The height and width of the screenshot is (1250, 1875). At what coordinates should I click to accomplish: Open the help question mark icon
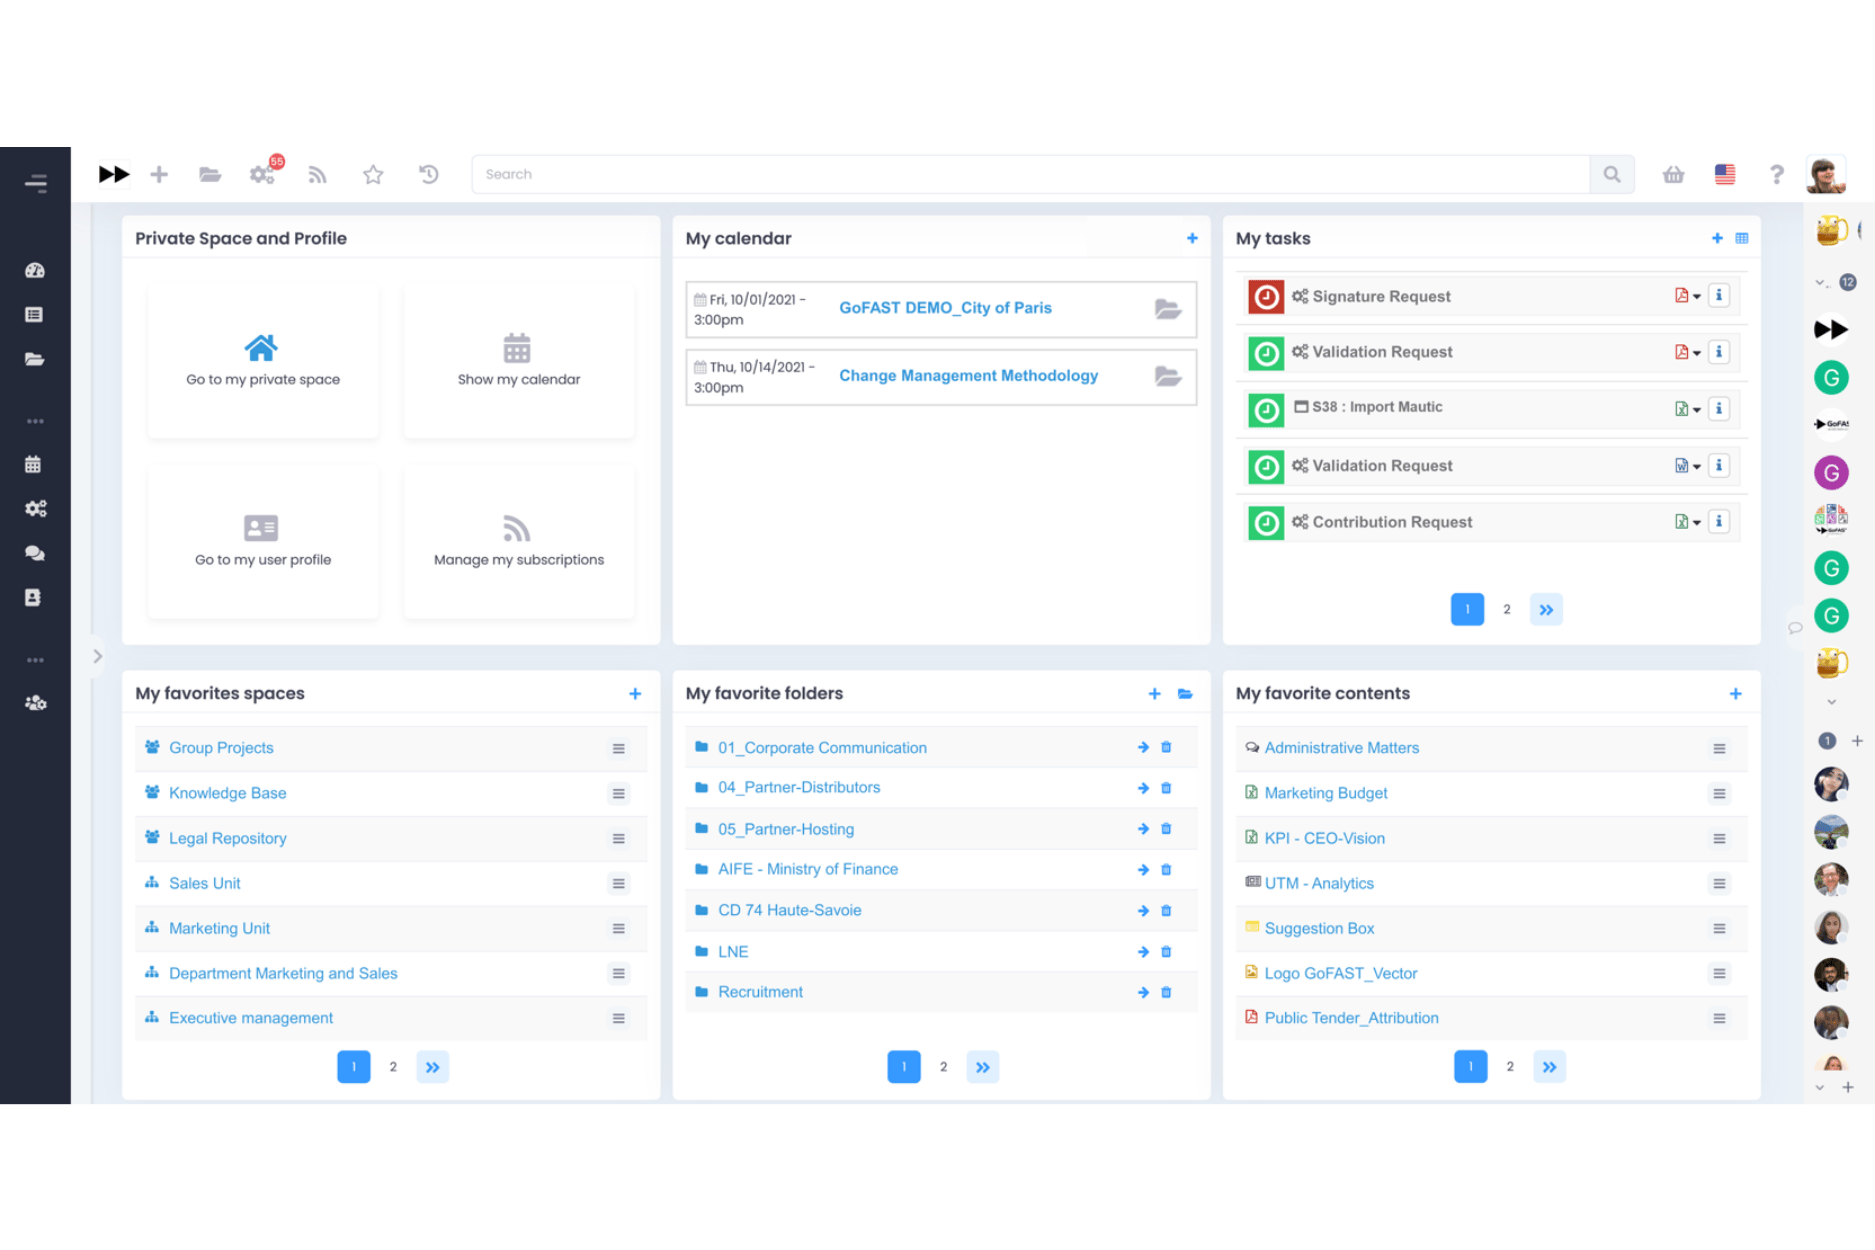click(x=1776, y=175)
